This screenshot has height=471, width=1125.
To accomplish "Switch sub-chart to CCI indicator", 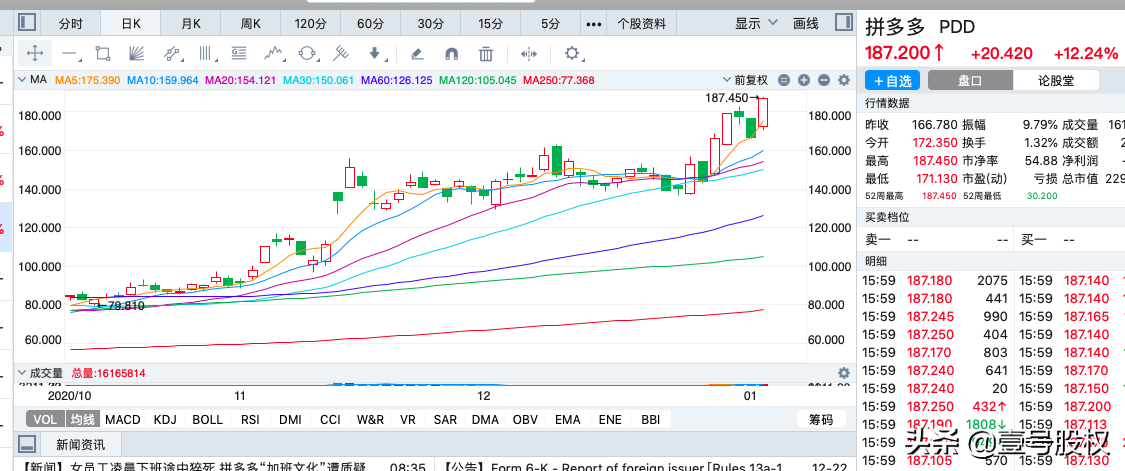I will pos(330,419).
